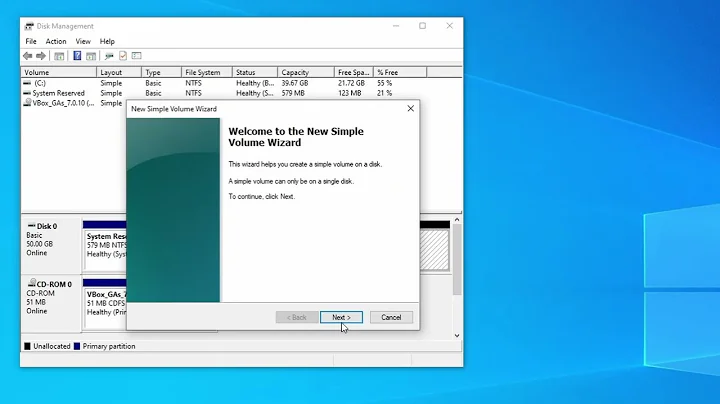The height and width of the screenshot is (404, 720).
Task: Click the 21.72 GB free space cell
Action: point(351,83)
